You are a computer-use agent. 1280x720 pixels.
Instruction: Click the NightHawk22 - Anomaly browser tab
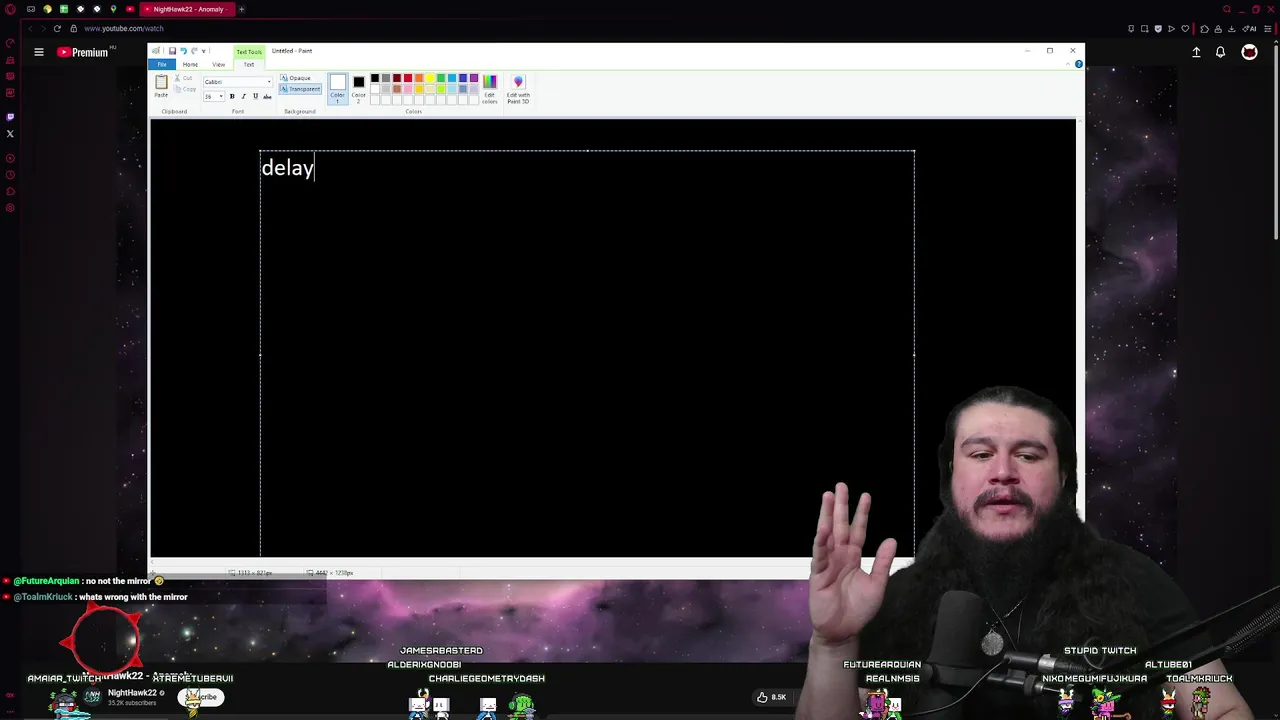(x=187, y=9)
